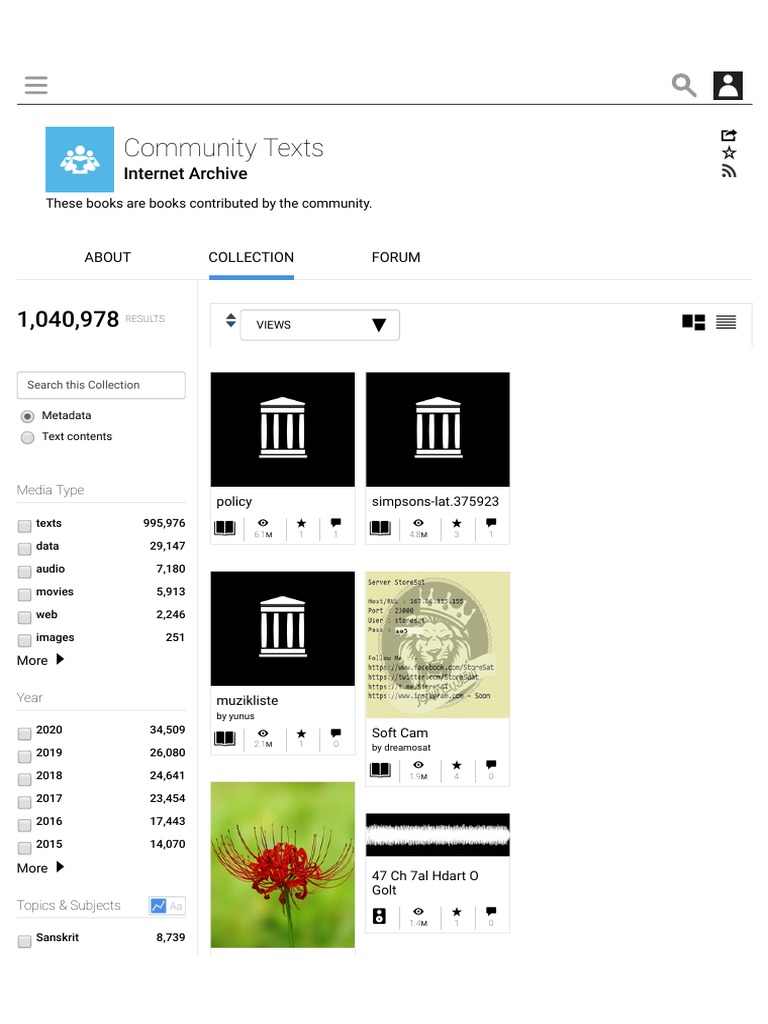Check the 2019 year filter
Image resolution: width=768 pixels, height=1024 pixels.
point(24,756)
